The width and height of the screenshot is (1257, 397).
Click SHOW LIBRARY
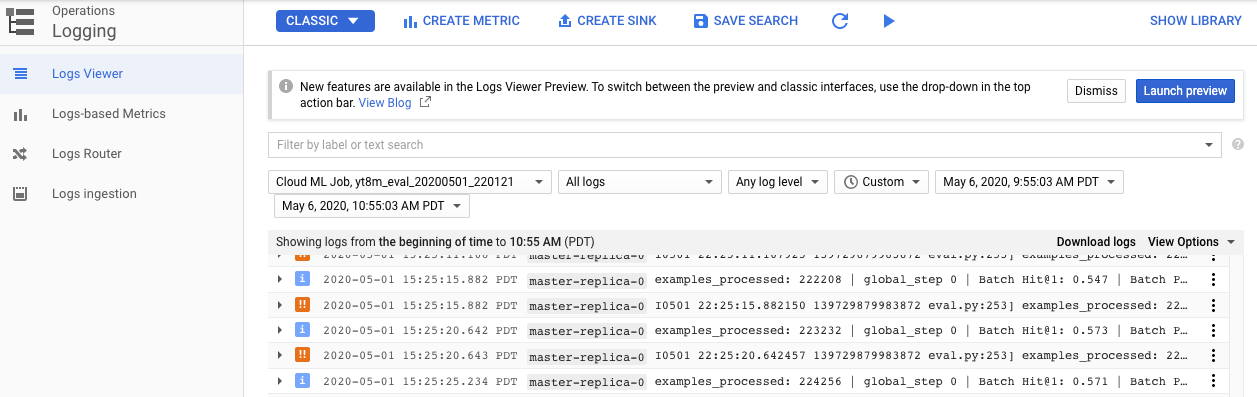(x=1195, y=21)
